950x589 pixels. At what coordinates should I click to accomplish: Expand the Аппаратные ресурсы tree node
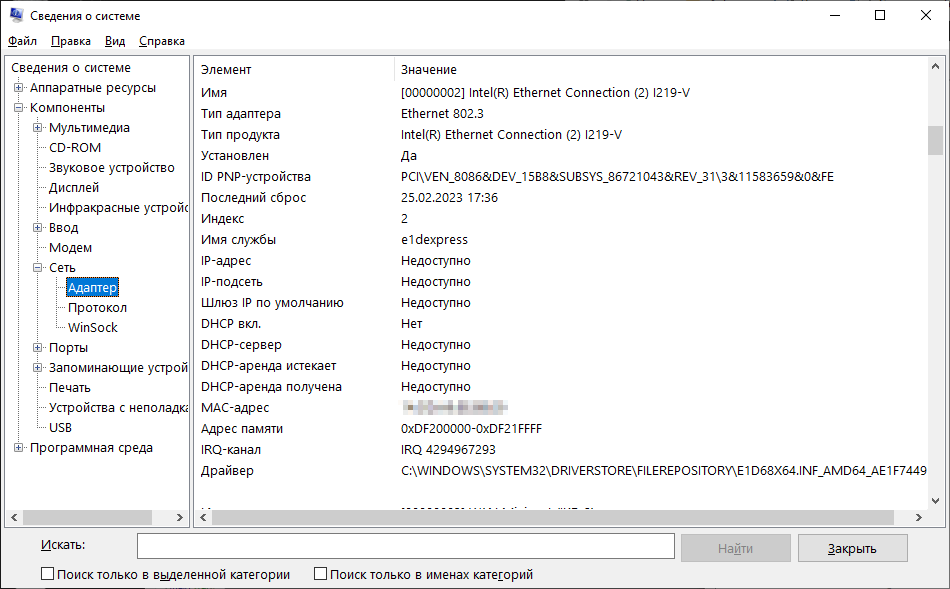click(18, 88)
